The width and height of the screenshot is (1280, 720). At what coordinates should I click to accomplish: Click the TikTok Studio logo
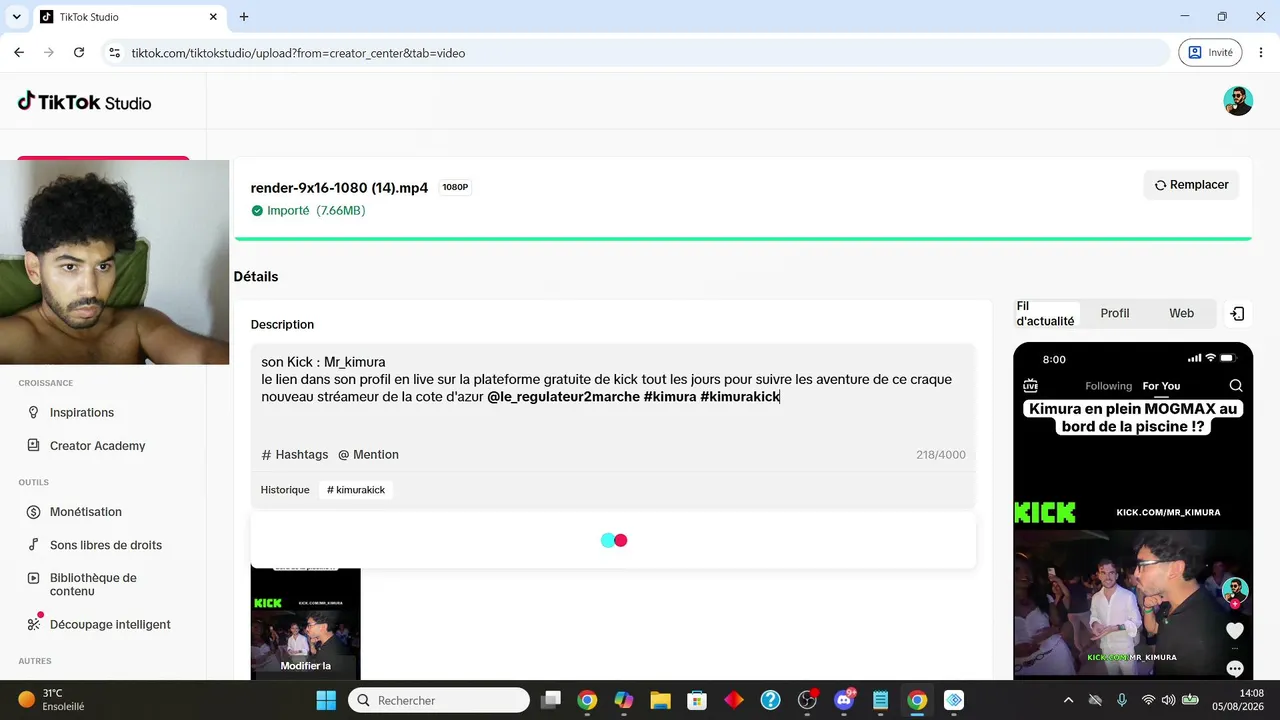click(85, 101)
